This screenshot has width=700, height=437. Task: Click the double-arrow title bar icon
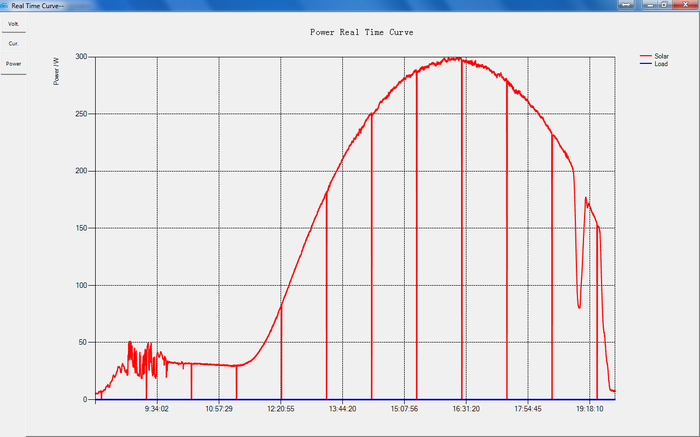coord(624,5)
